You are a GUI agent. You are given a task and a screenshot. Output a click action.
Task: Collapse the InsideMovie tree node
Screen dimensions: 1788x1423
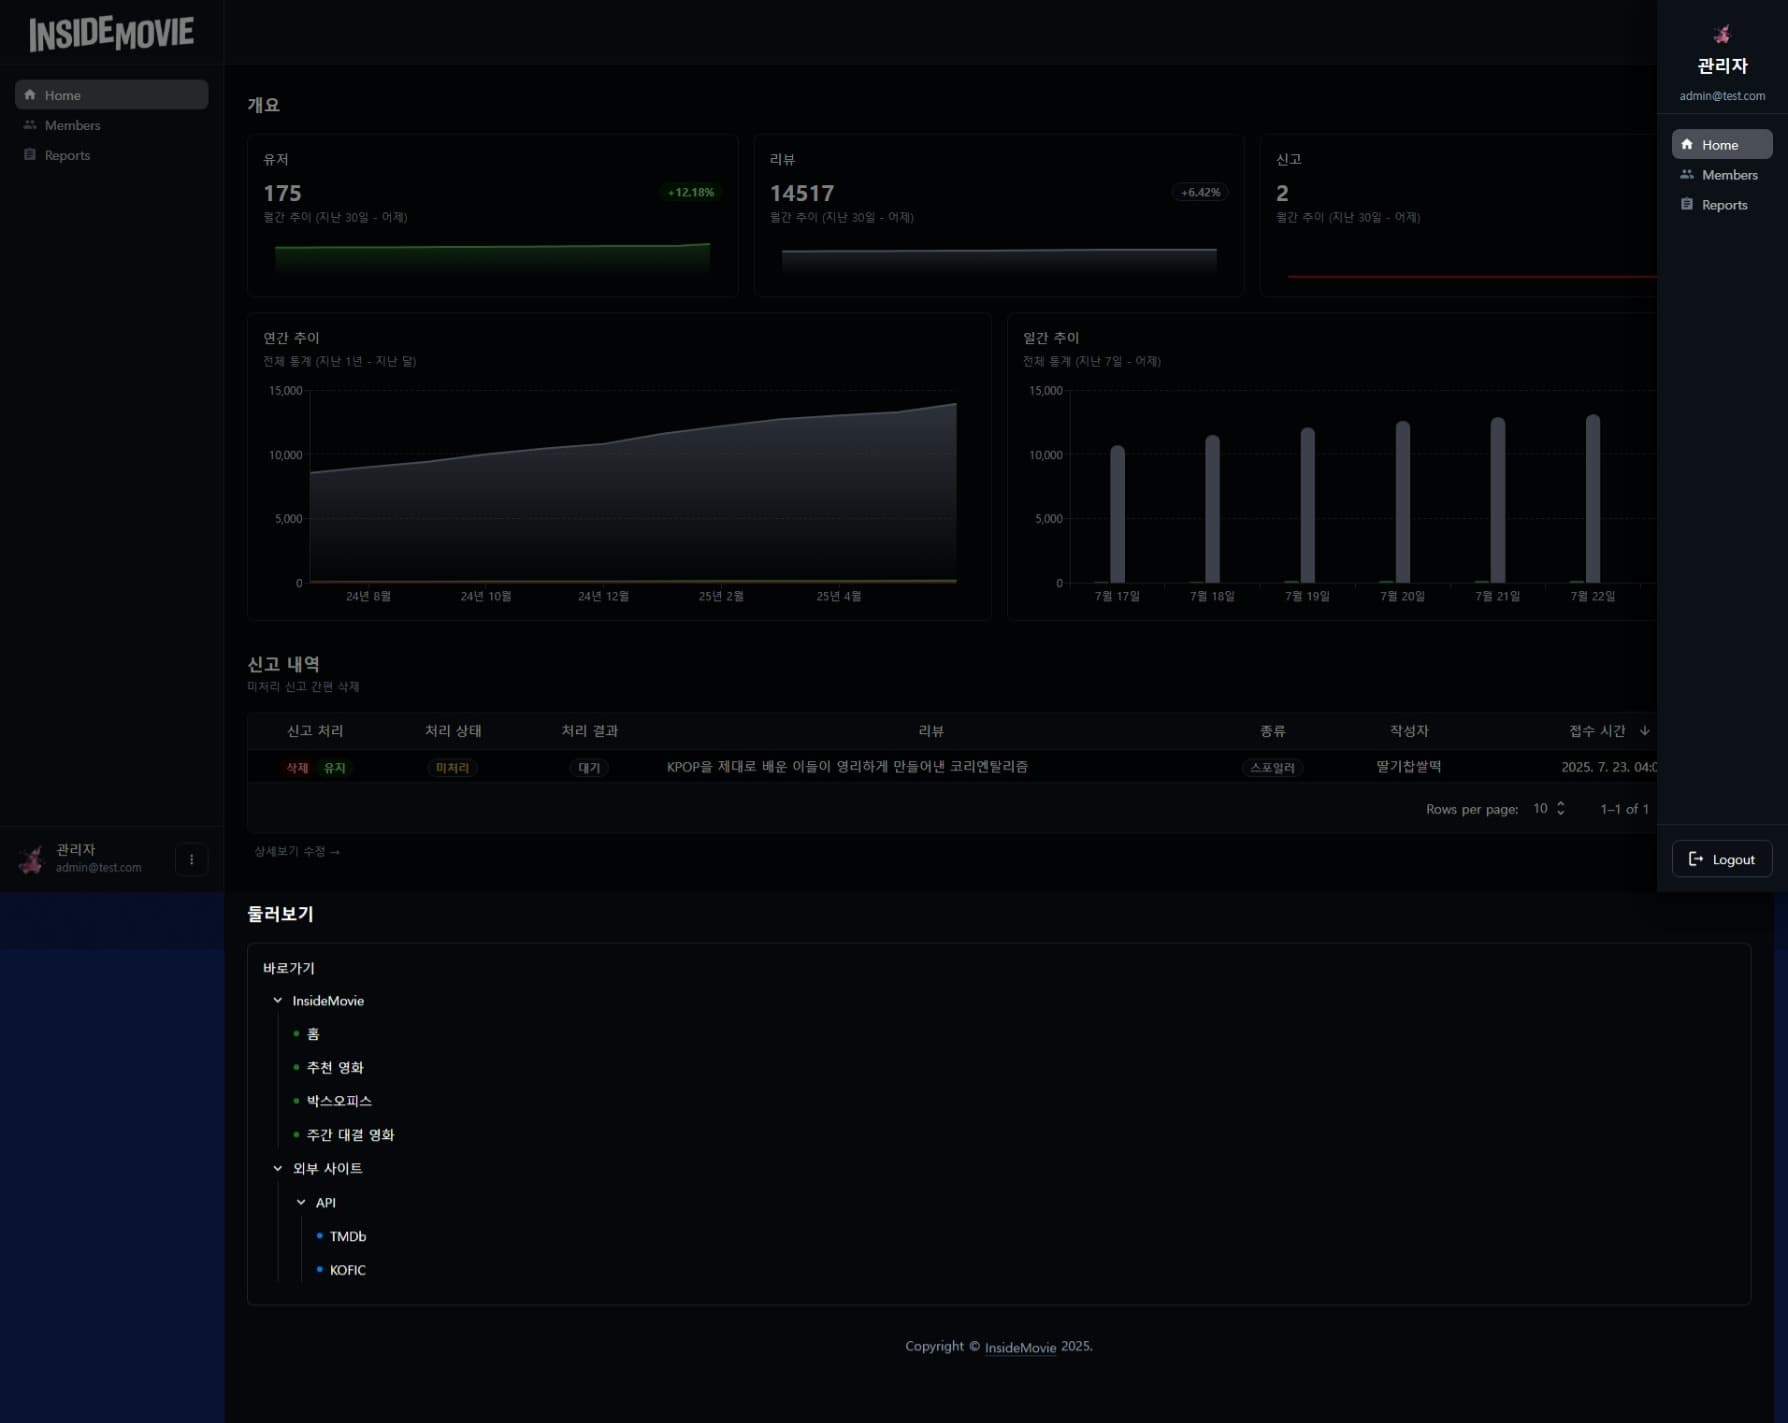pos(278,1001)
